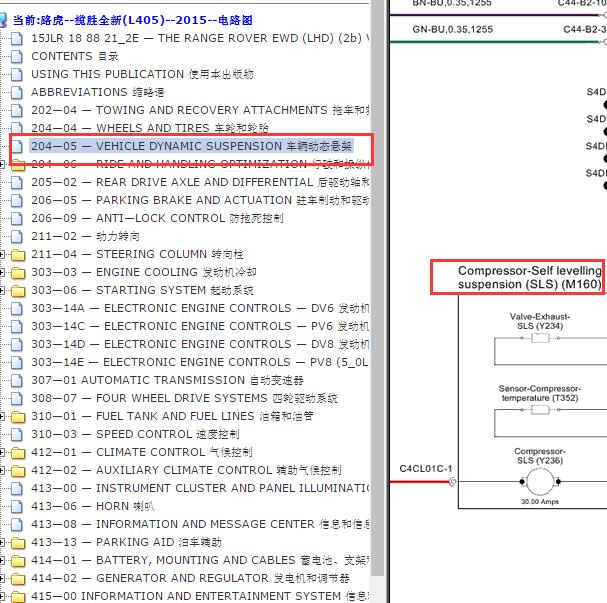Open 303—14D ELECTRONIC ENGINE CONTROLS DV8
607x603 pixels.
[x=200, y=344]
